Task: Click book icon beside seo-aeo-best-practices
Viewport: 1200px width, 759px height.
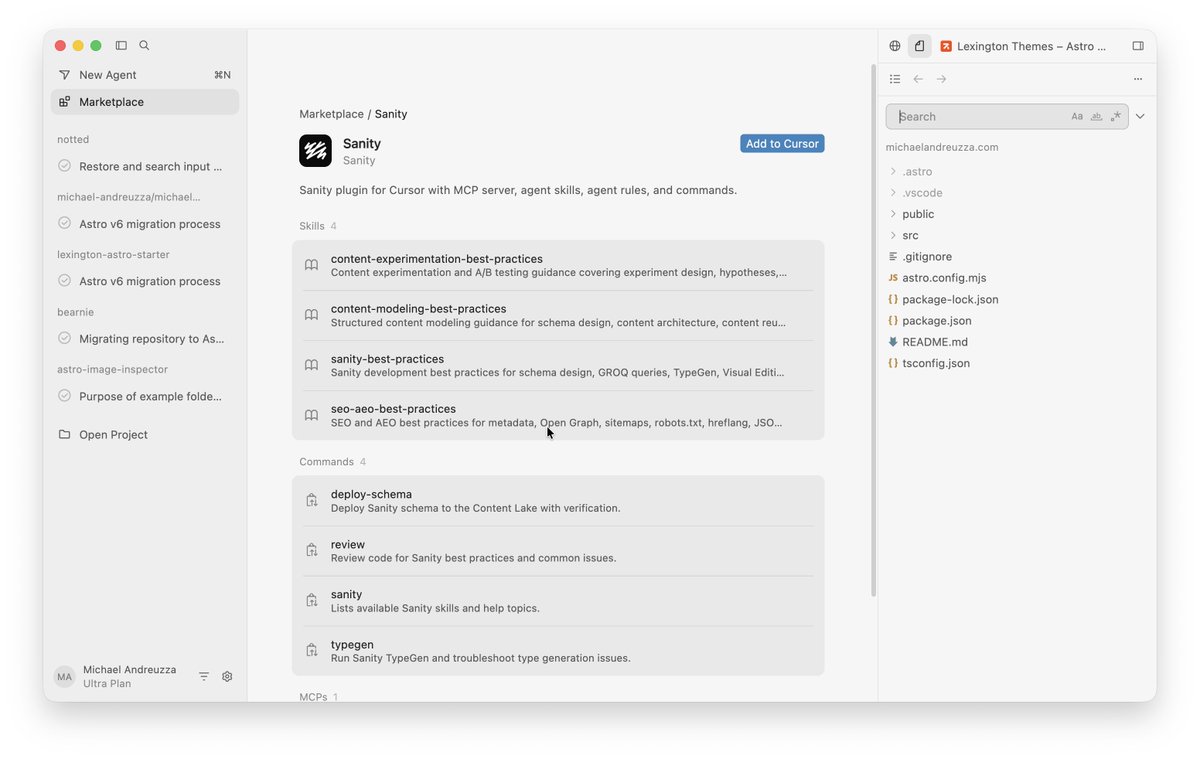Action: pos(311,415)
